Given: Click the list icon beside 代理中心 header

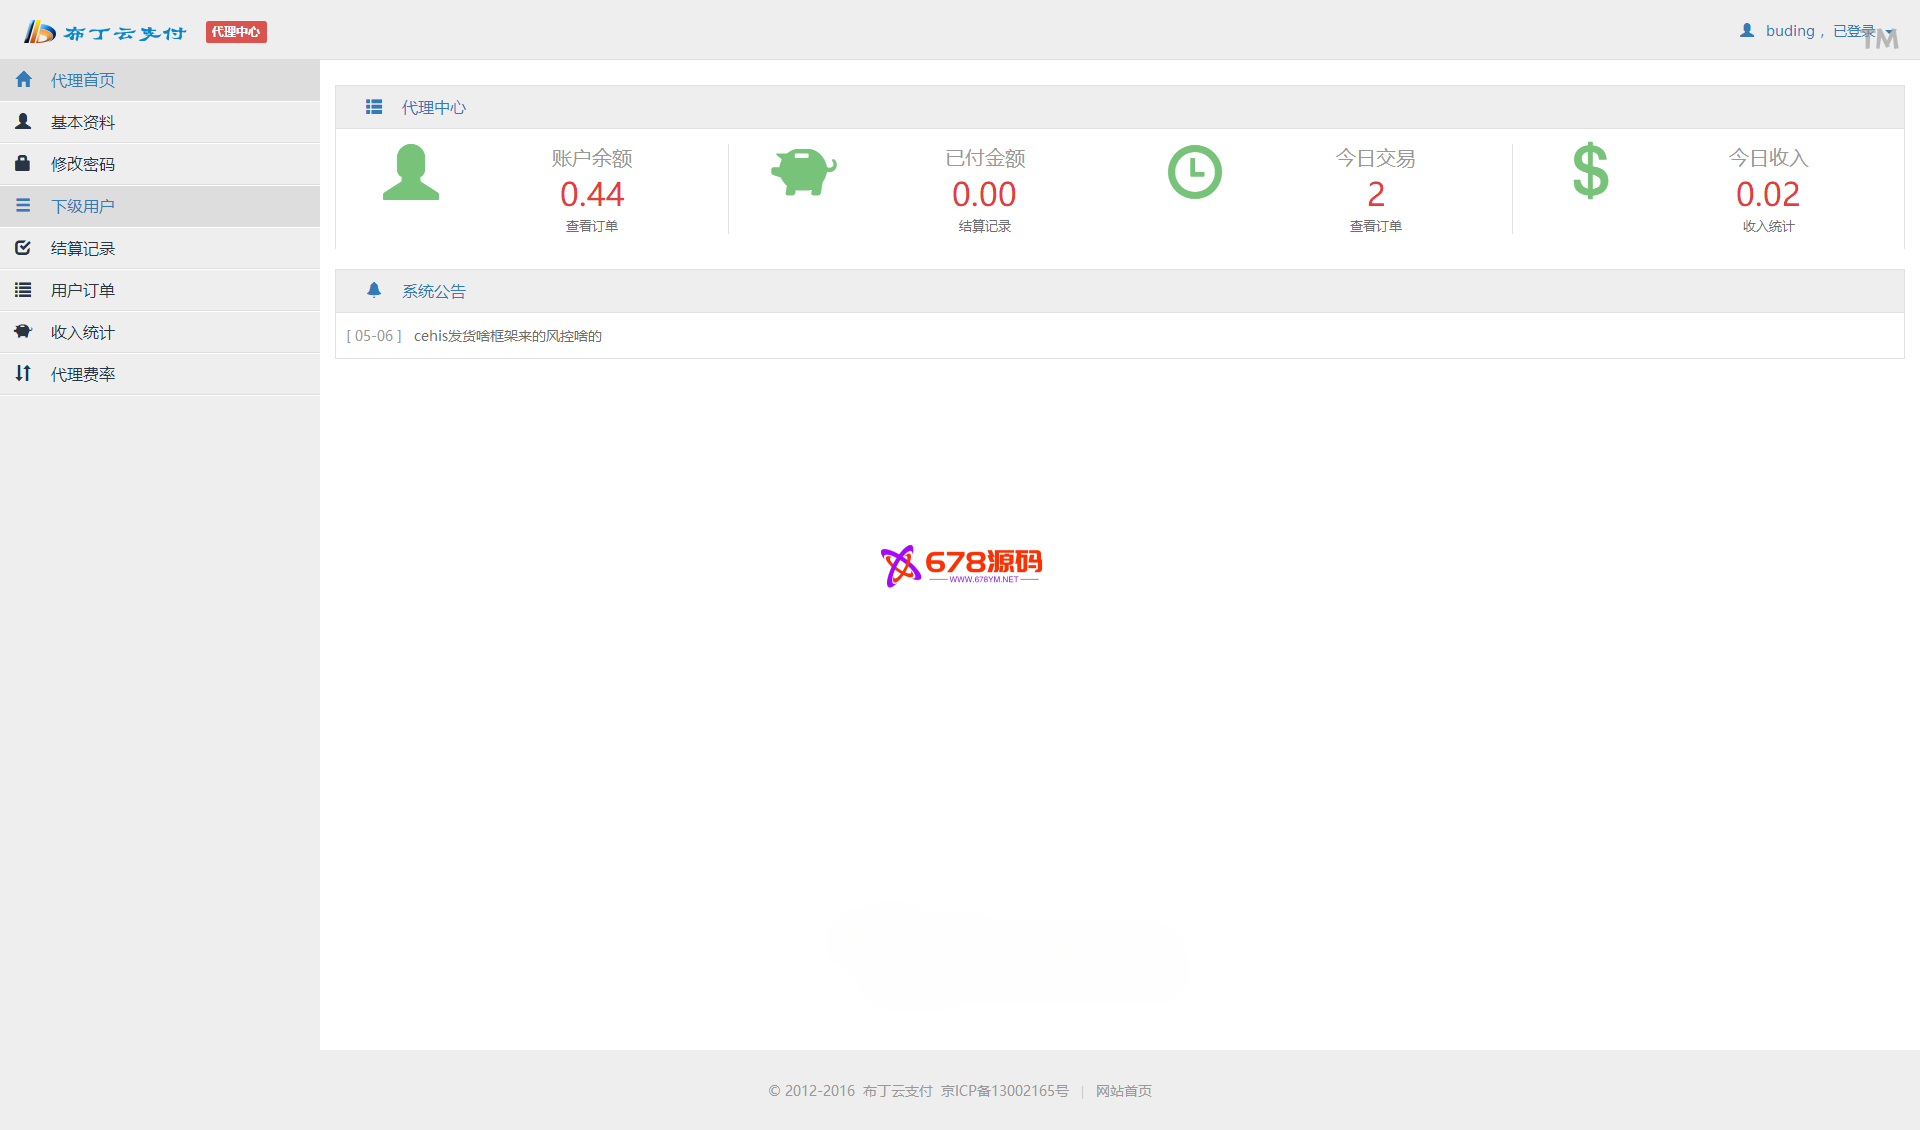Looking at the screenshot, I should coord(374,107).
